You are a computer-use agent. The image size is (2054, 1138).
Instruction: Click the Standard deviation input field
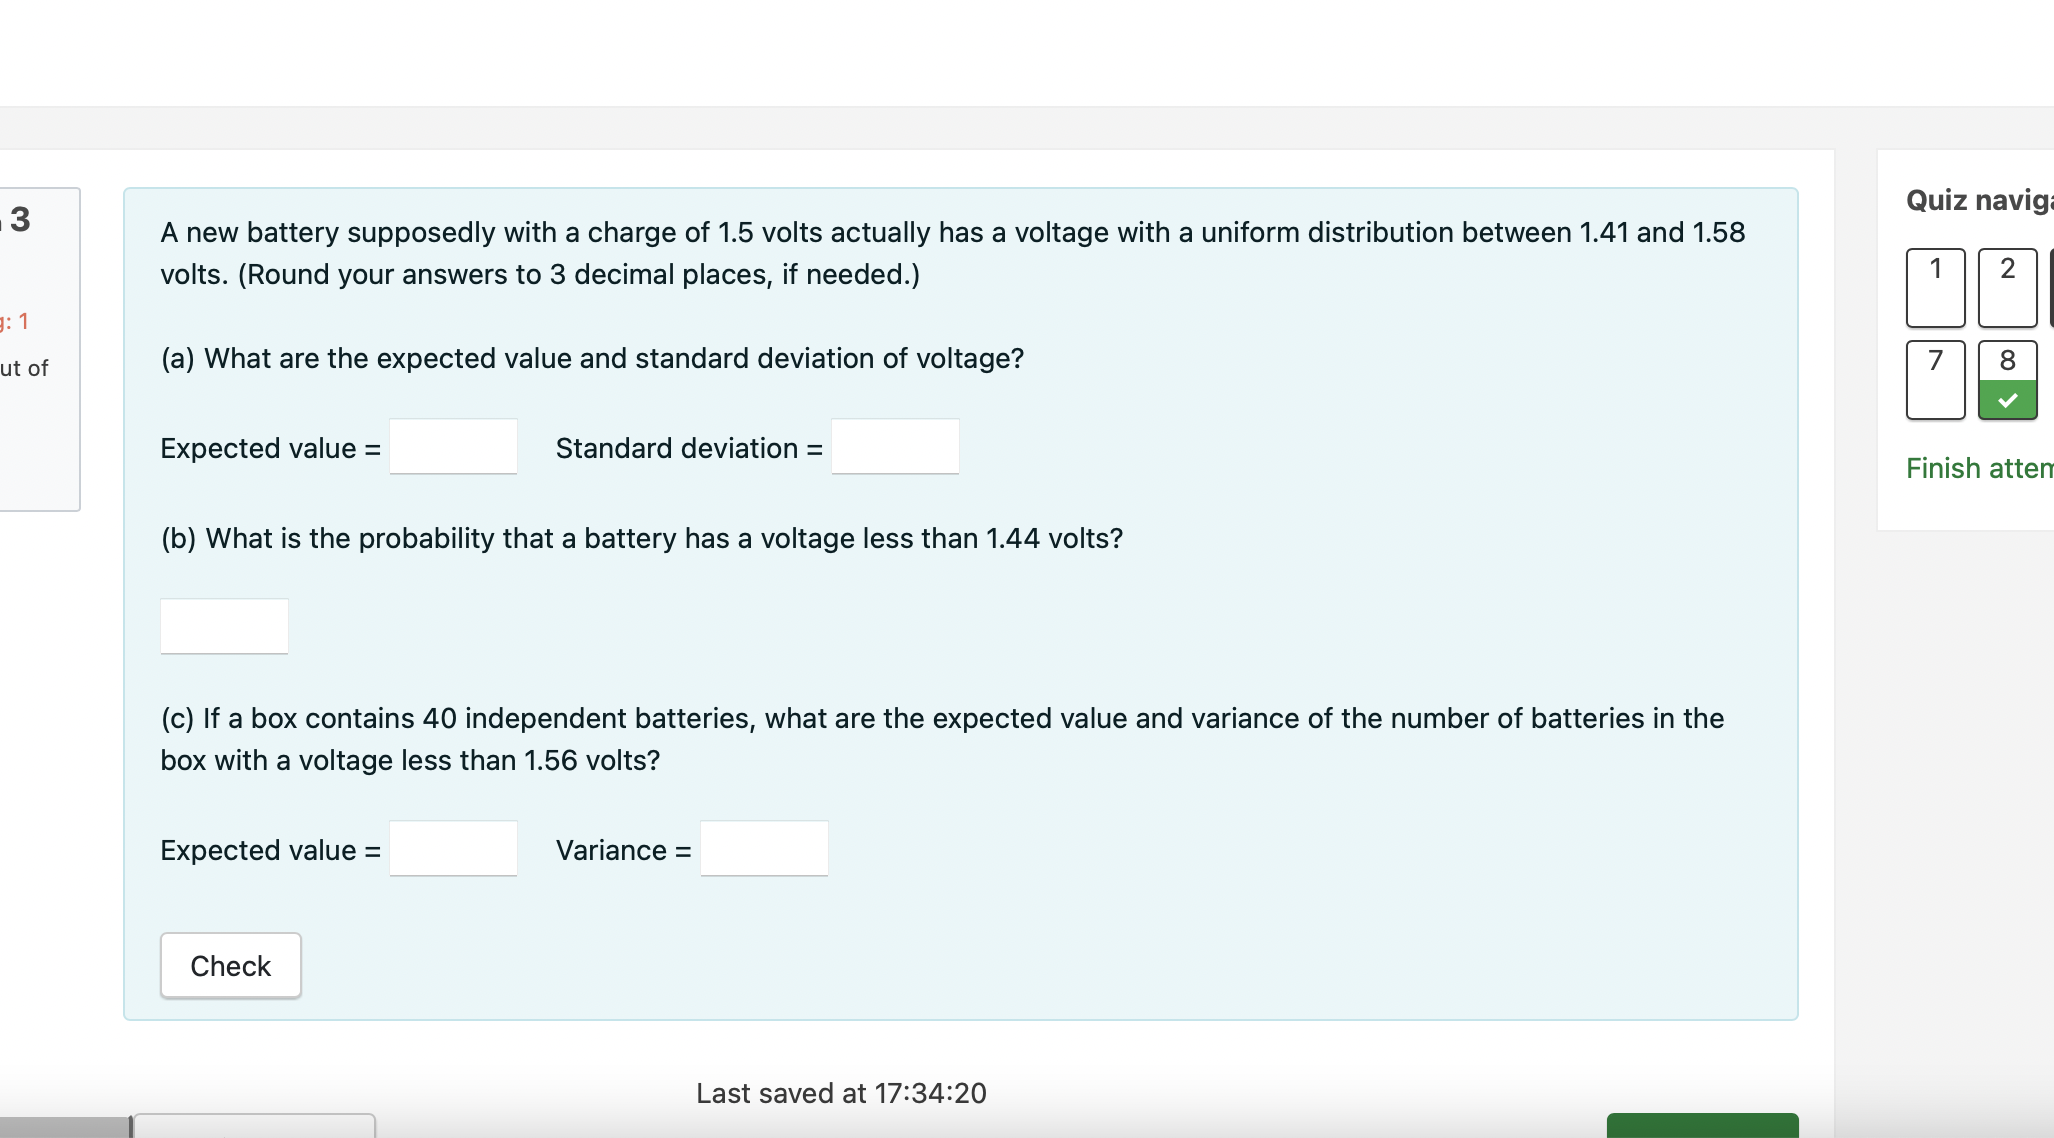pyautogui.click(x=894, y=446)
